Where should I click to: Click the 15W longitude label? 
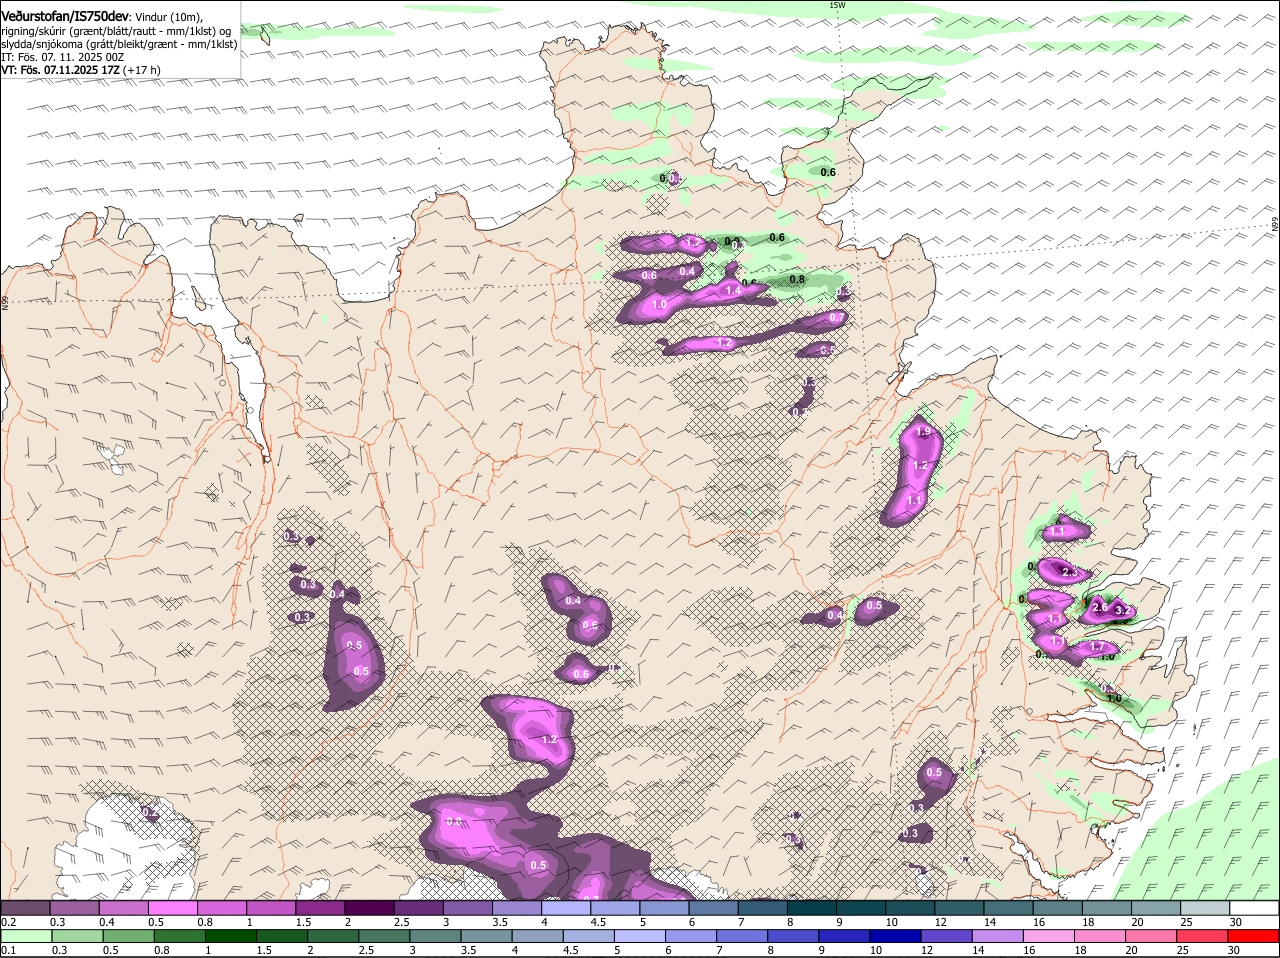click(x=837, y=5)
